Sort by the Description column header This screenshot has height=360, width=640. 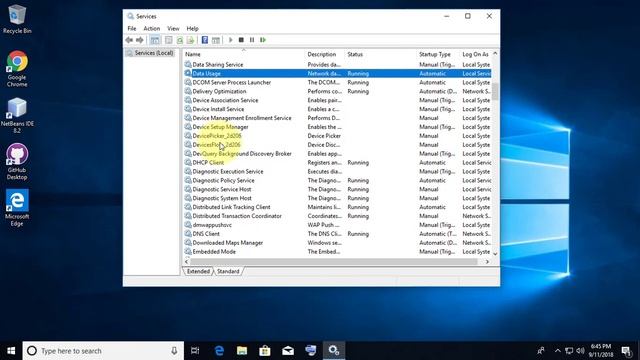pos(324,54)
